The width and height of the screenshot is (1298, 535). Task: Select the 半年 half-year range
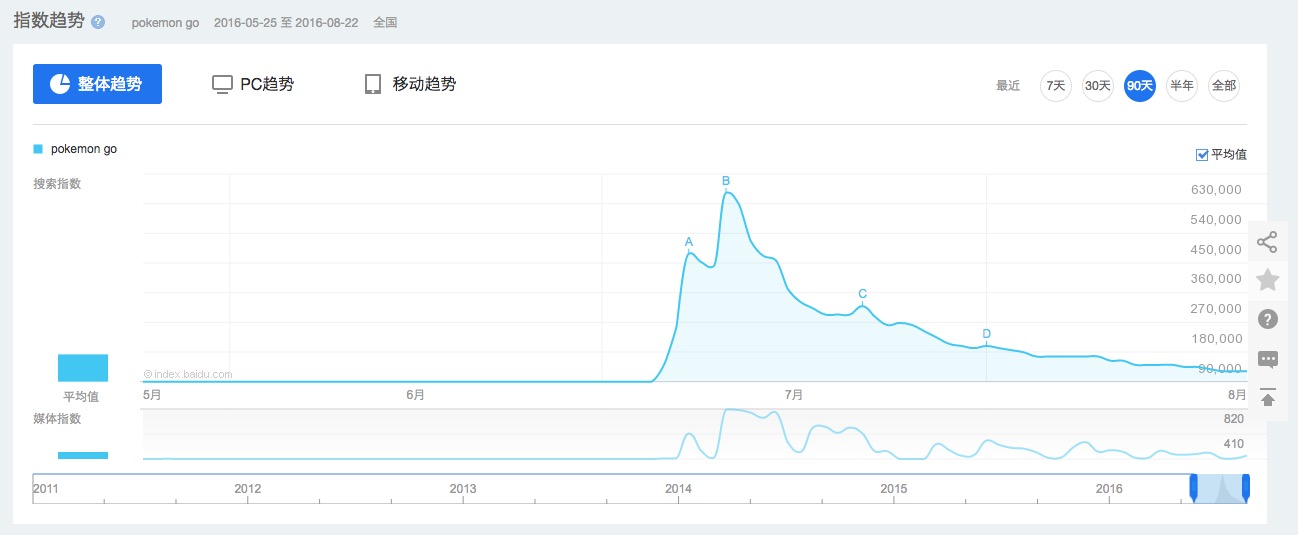click(1182, 86)
